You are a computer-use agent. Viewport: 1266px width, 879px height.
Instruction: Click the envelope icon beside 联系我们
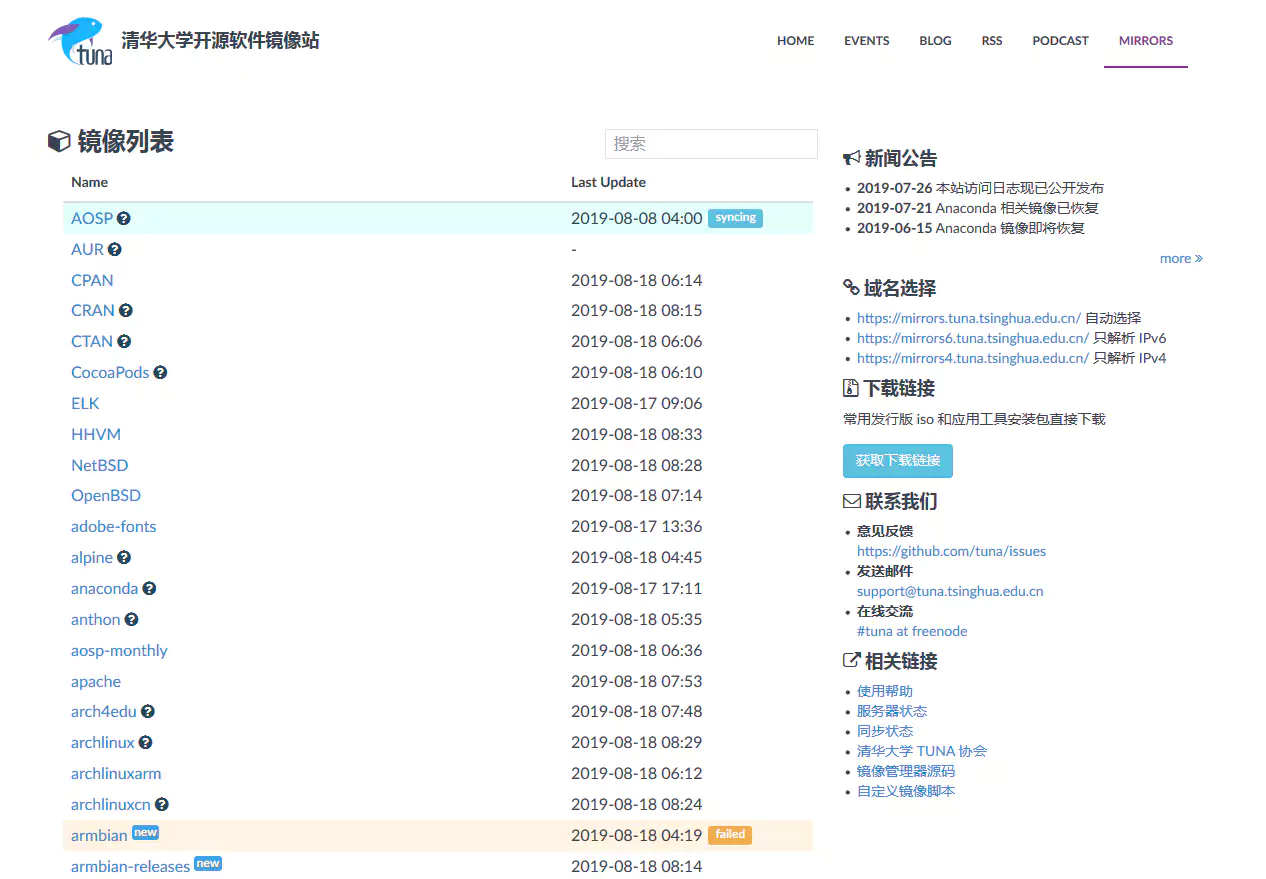[x=852, y=501]
